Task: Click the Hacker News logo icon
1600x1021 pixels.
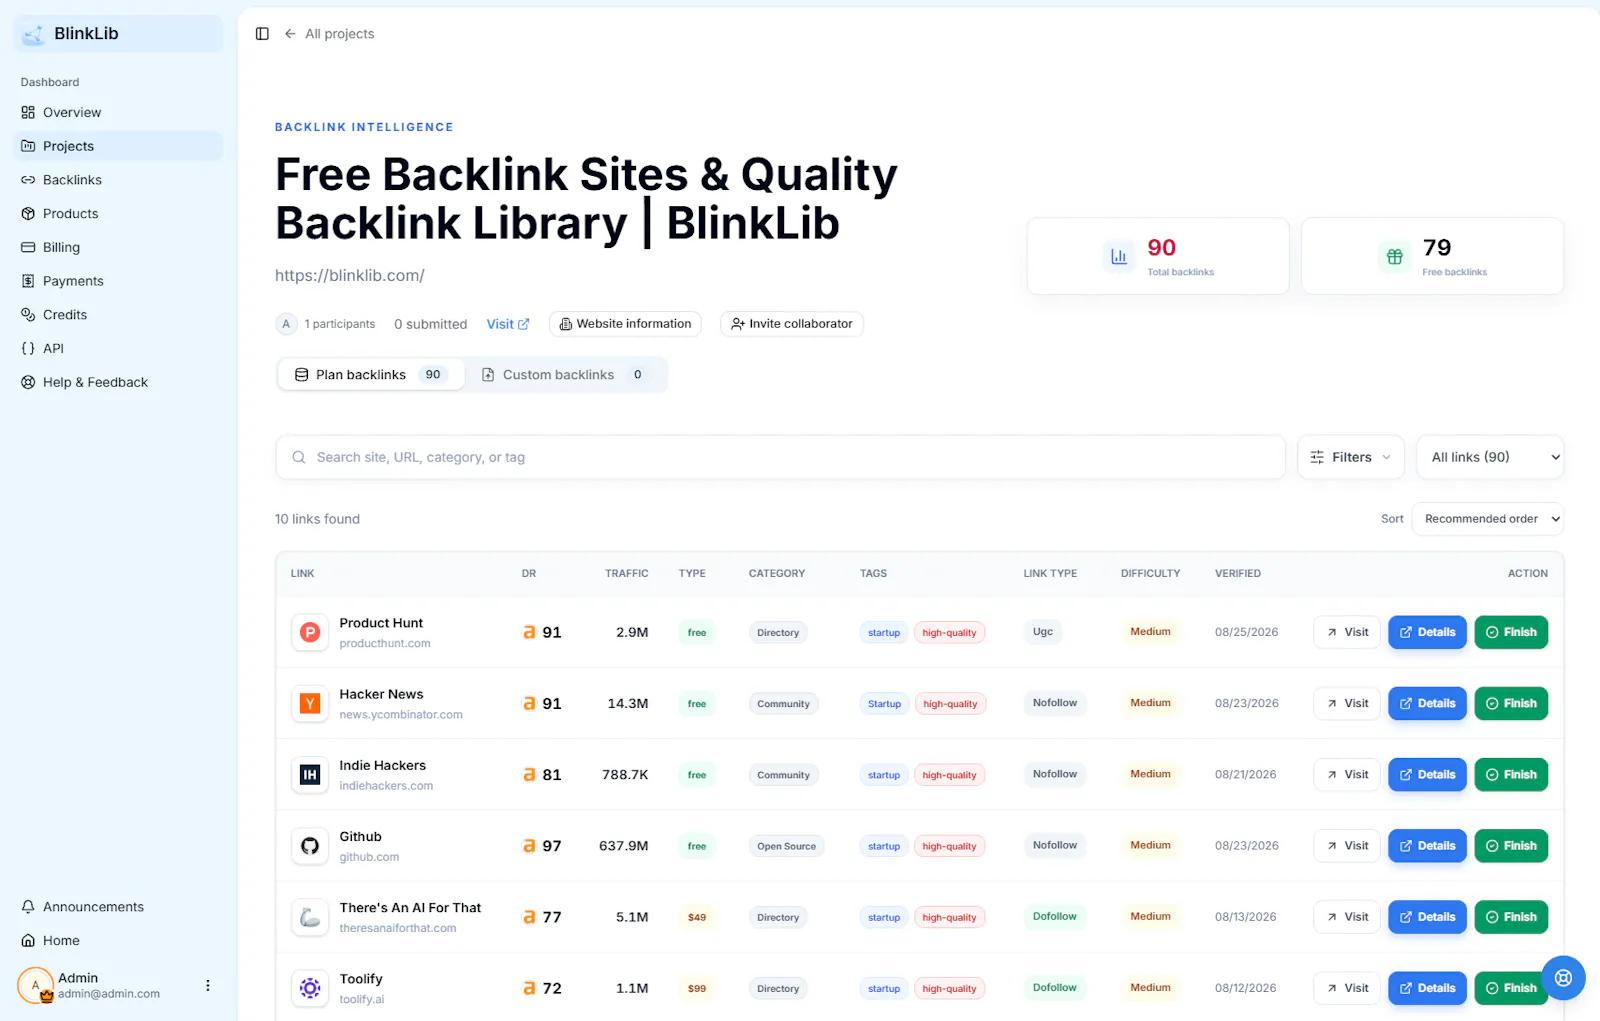Action: [x=310, y=704]
